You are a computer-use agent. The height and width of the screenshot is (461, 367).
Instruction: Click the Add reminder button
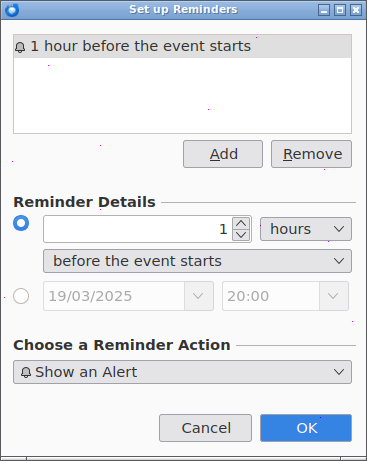click(223, 154)
